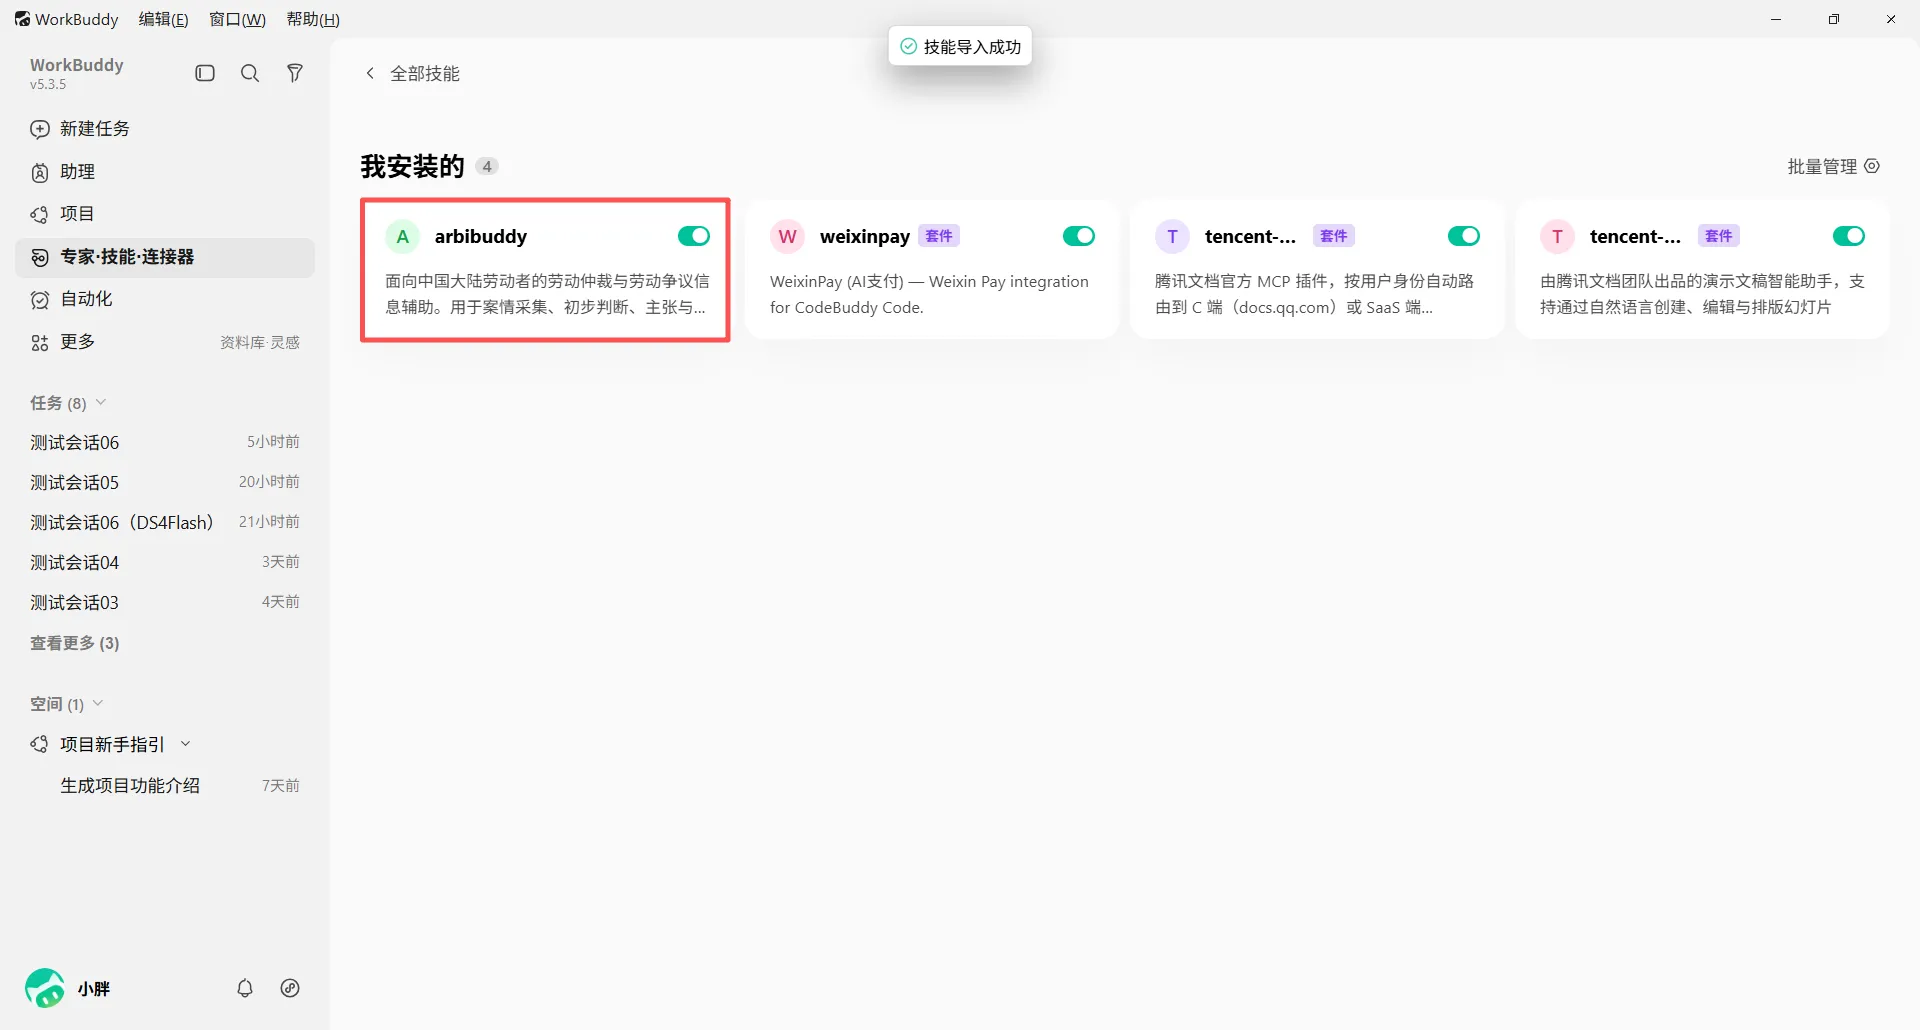Click 技能导入成功 toast notification
The width and height of the screenshot is (1920, 1030).
(x=960, y=47)
